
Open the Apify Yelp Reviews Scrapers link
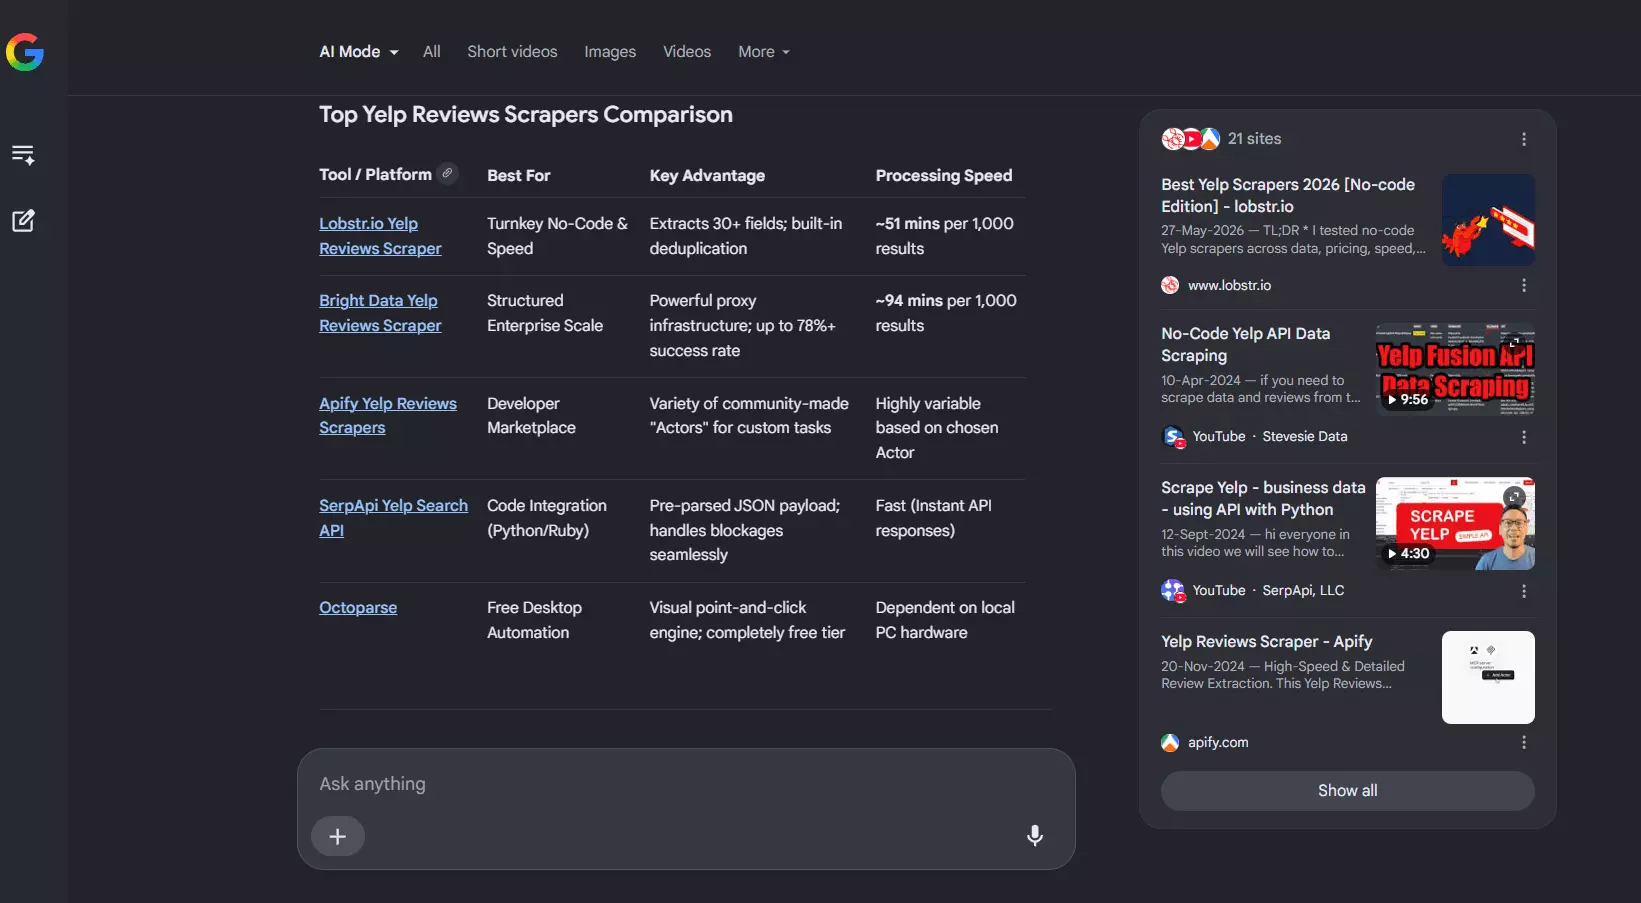tap(388, 415)
